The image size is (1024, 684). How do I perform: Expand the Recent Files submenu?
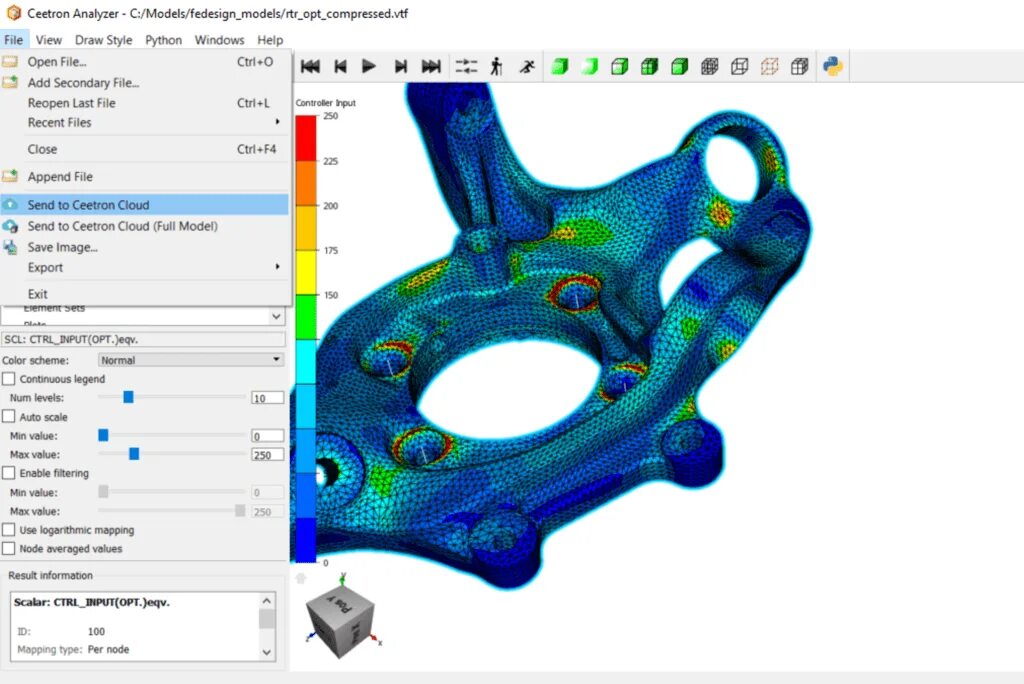pyautogui.click(x=145, y=123)
